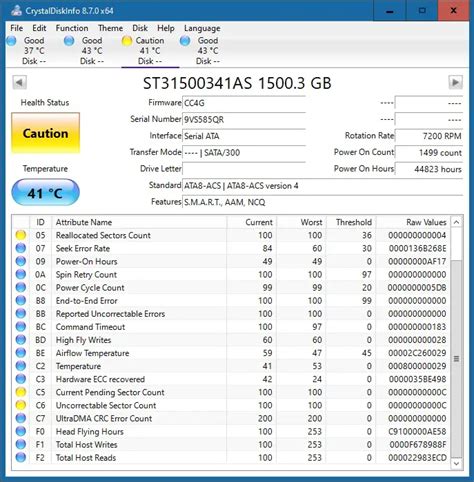Click the Power On Hours value 44823 hours

429,169
